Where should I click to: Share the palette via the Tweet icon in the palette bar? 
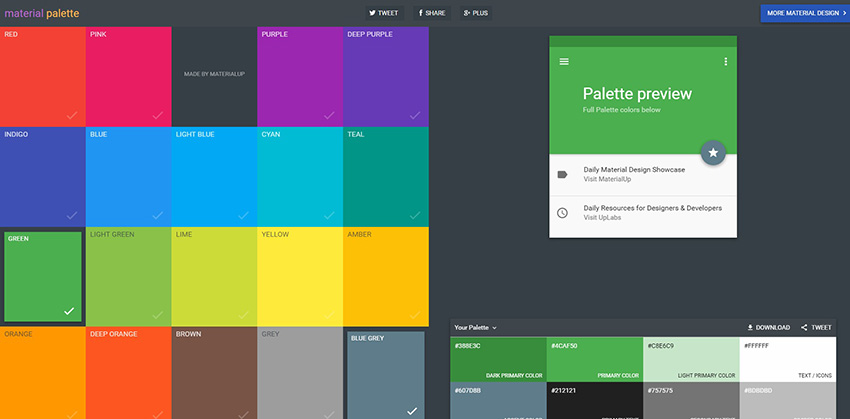click(x=816, y=327)
